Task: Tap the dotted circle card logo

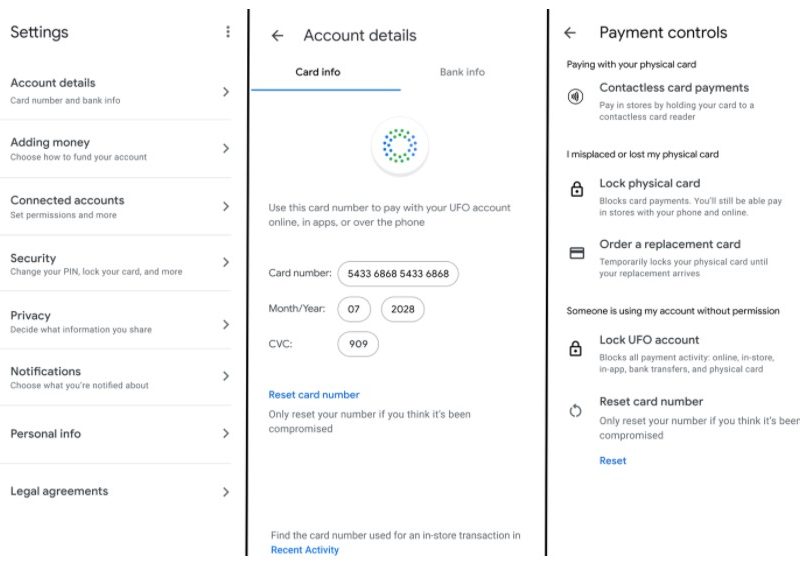Action: click(x=400, y=147)
